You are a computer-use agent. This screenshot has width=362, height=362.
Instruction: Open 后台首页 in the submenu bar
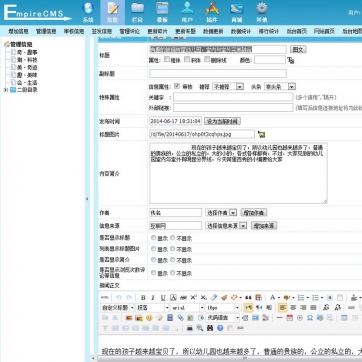(x=297, y=31)
